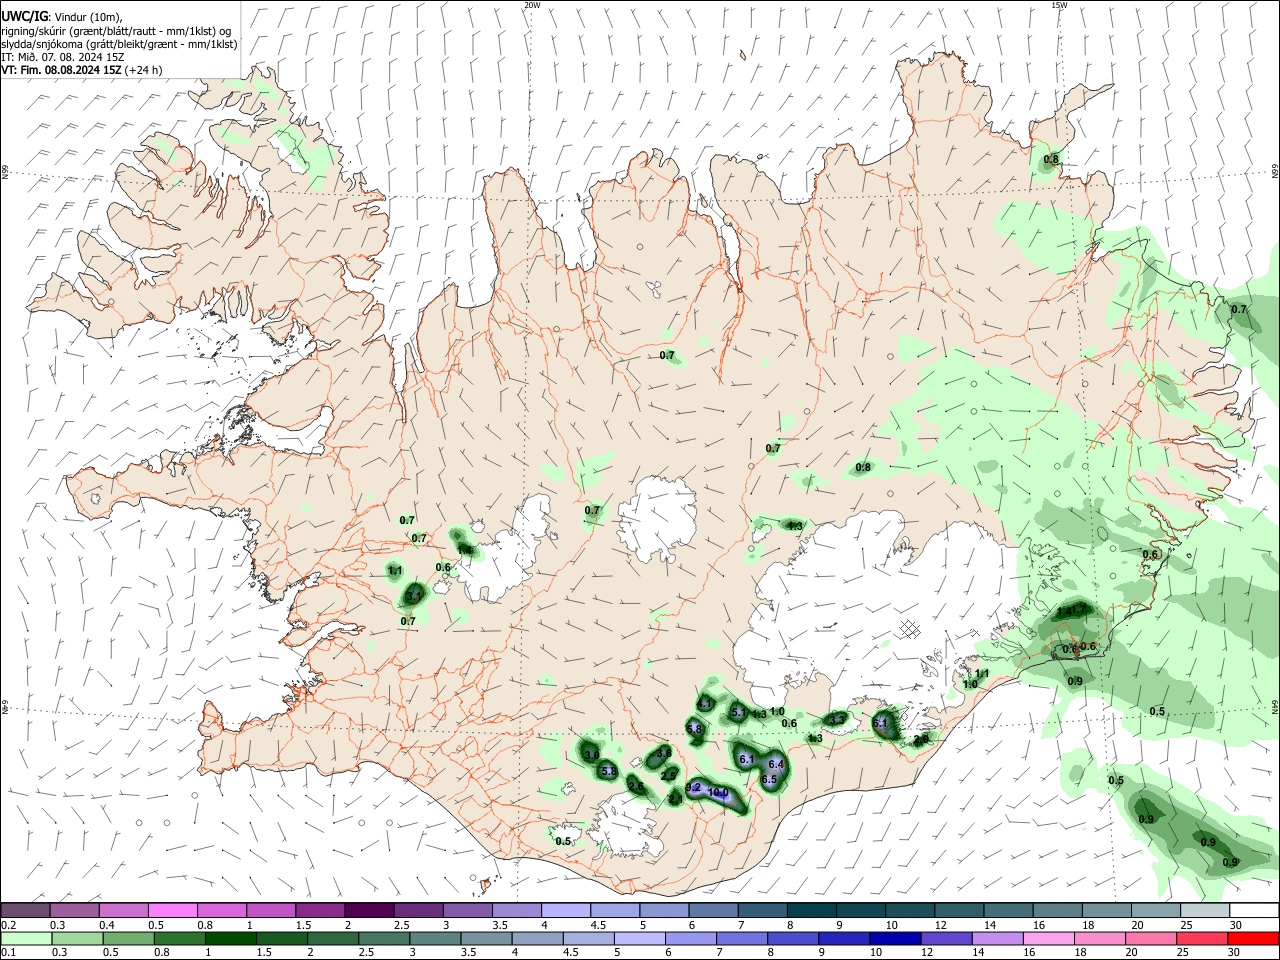Click the '5.1' precipitation value on the map
1280x960 pixels.
[738, 712]
